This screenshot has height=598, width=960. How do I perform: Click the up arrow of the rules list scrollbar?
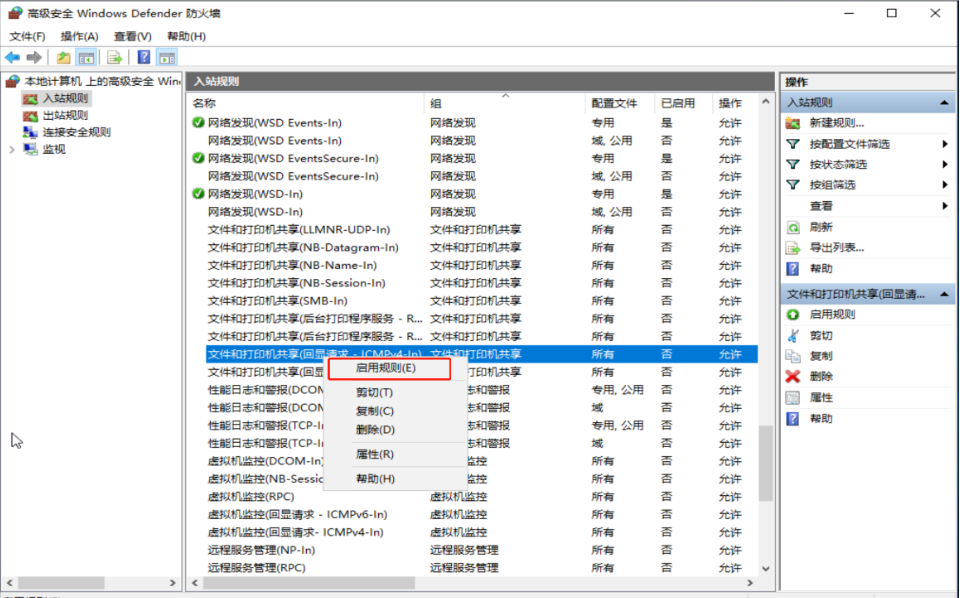tap(765, 102)
